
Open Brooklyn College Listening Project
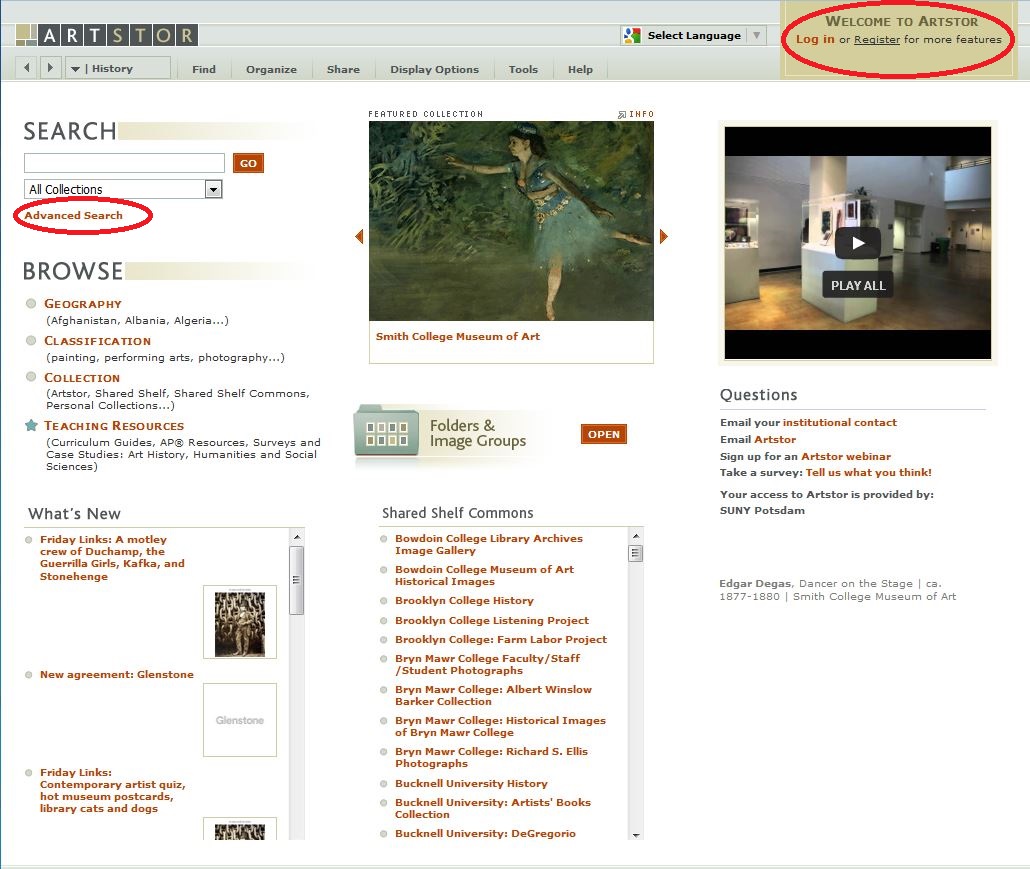(492, 620)
